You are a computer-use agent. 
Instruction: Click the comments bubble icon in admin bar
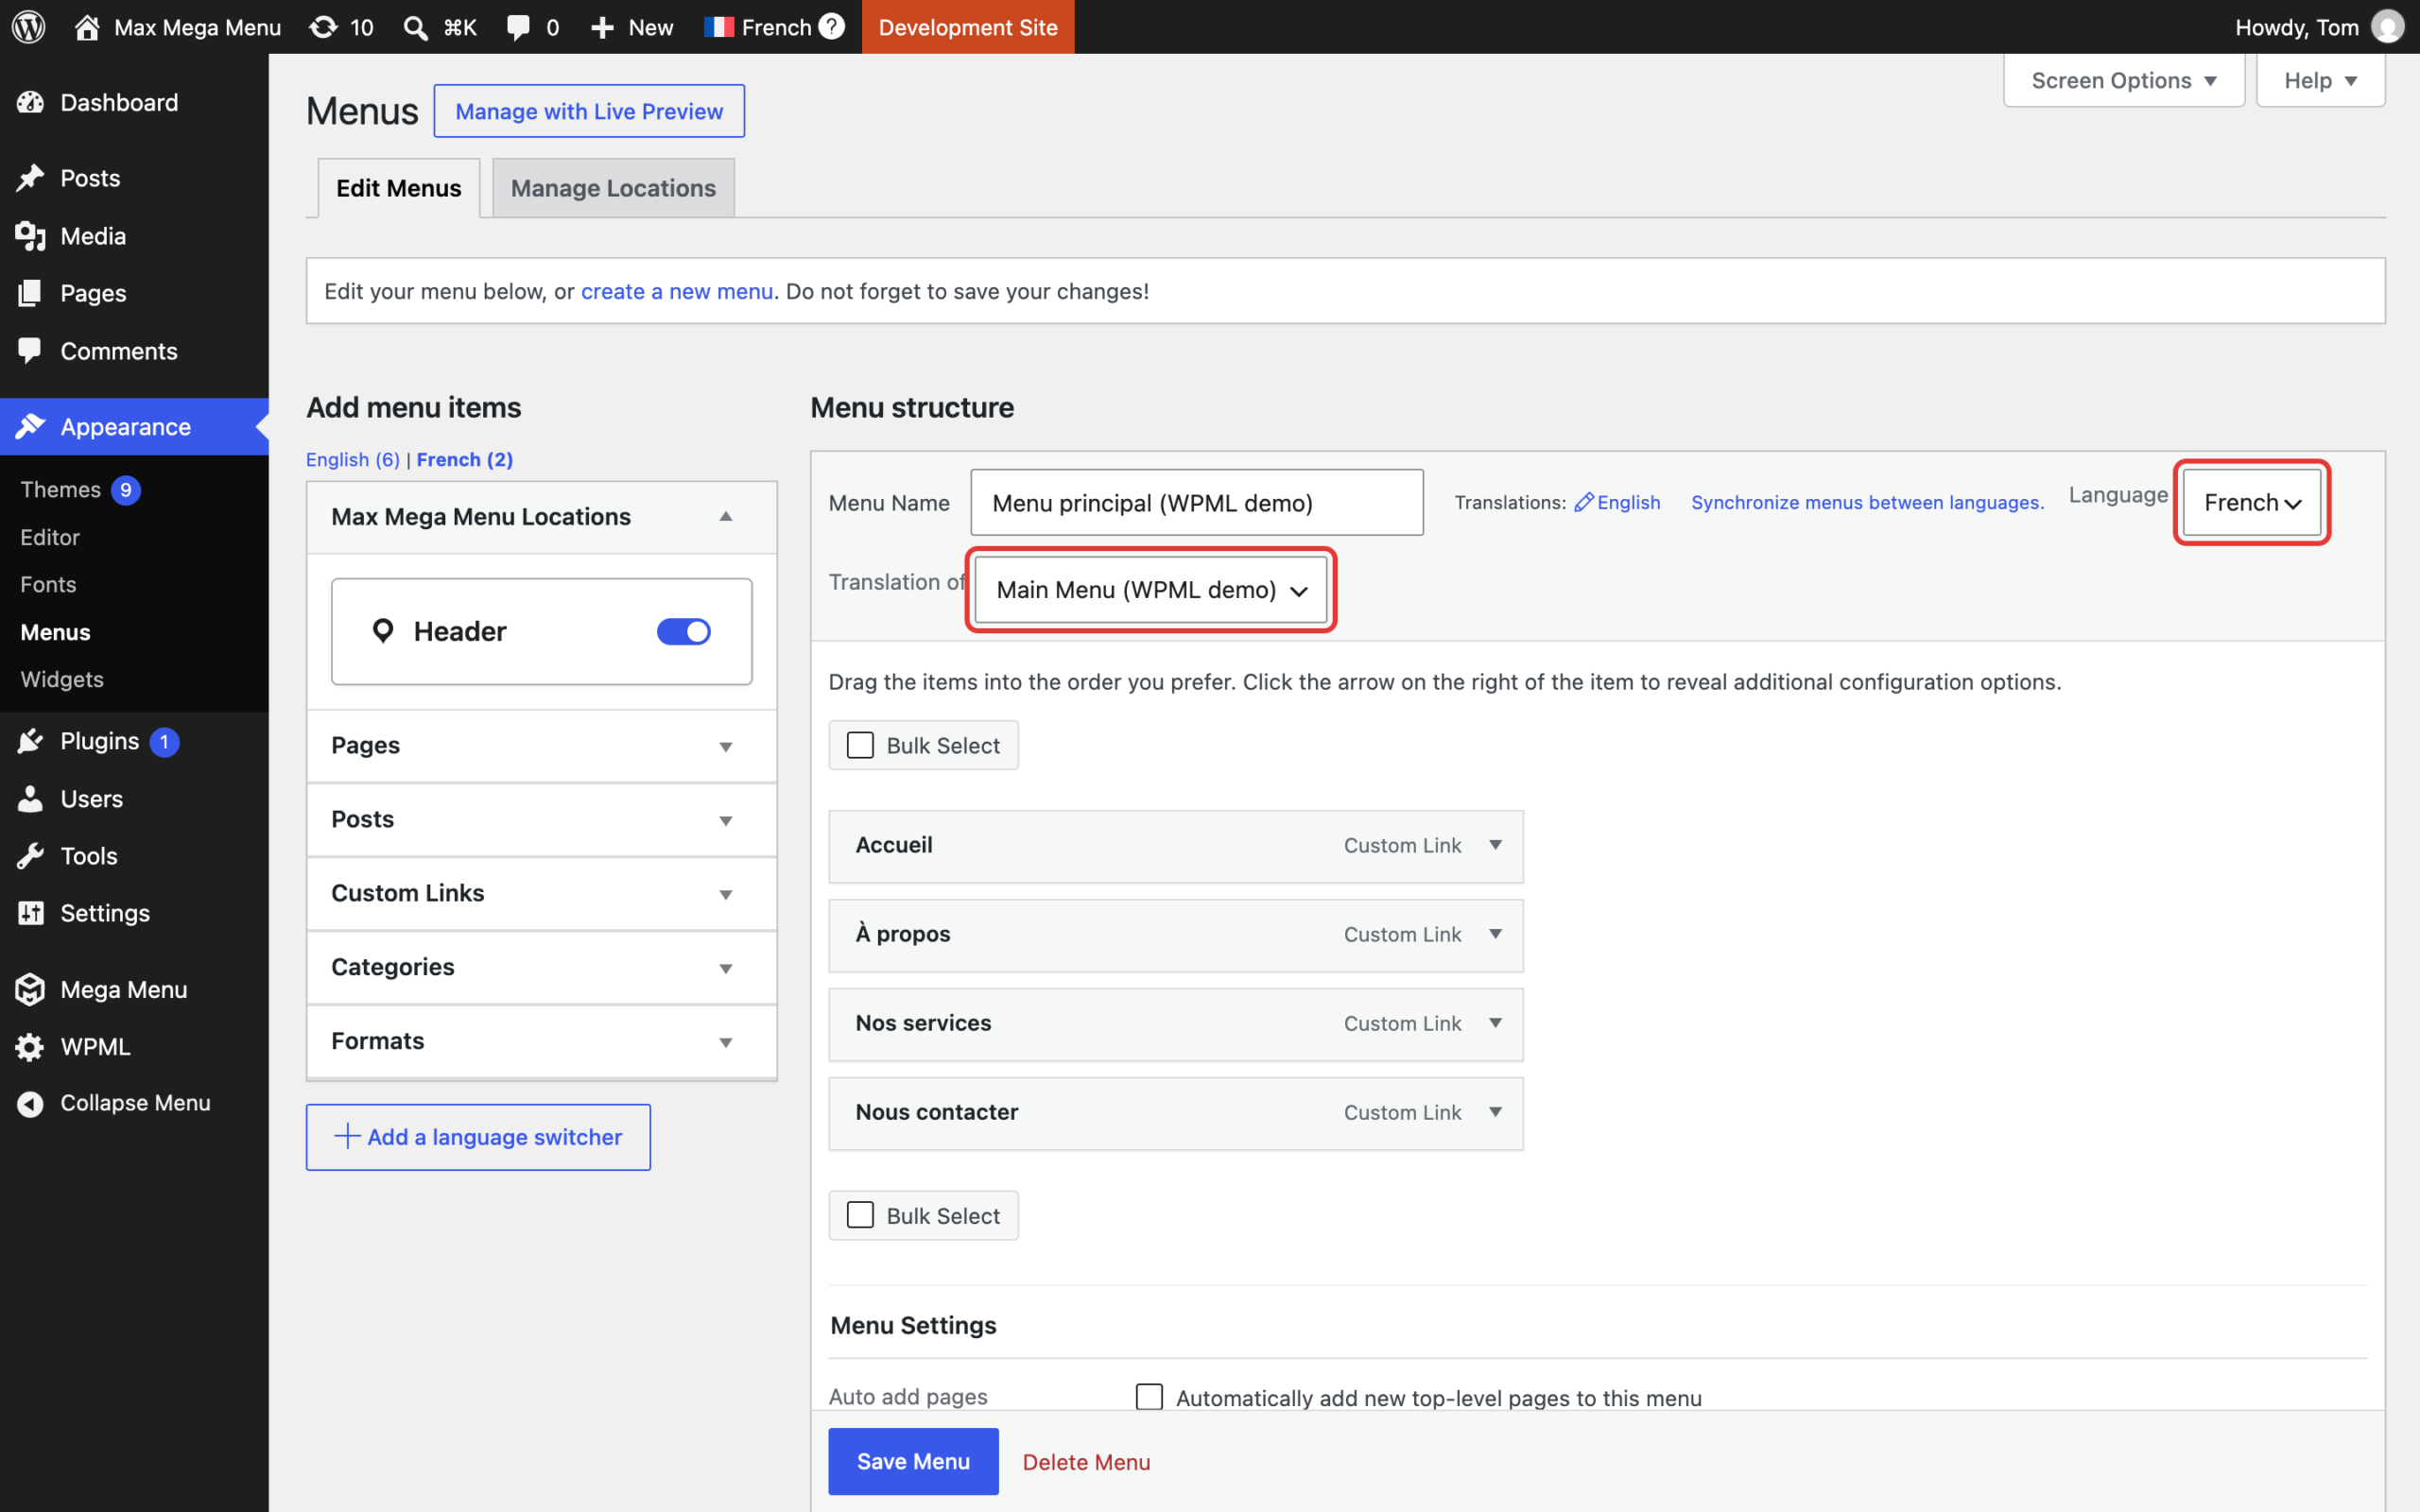coord(518,27)
